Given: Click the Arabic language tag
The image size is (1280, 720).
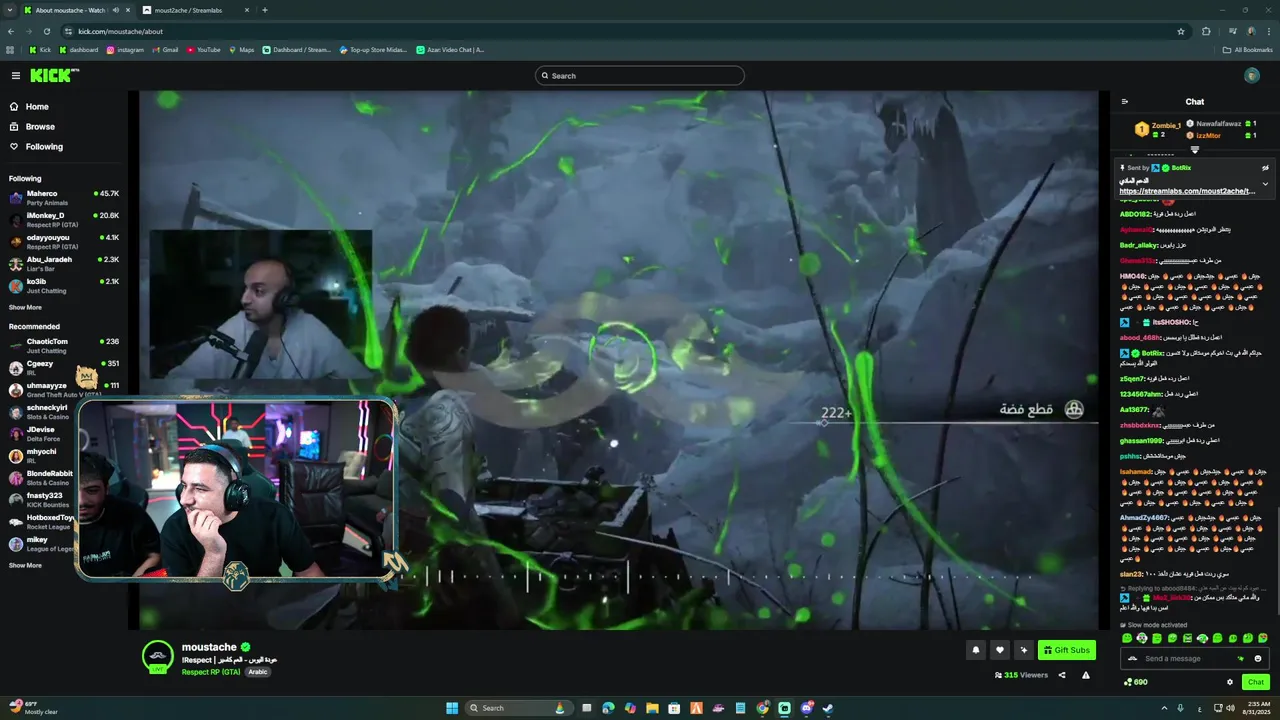Looking at the screenshot, I should pyautogui.click(x=258, y=672).
